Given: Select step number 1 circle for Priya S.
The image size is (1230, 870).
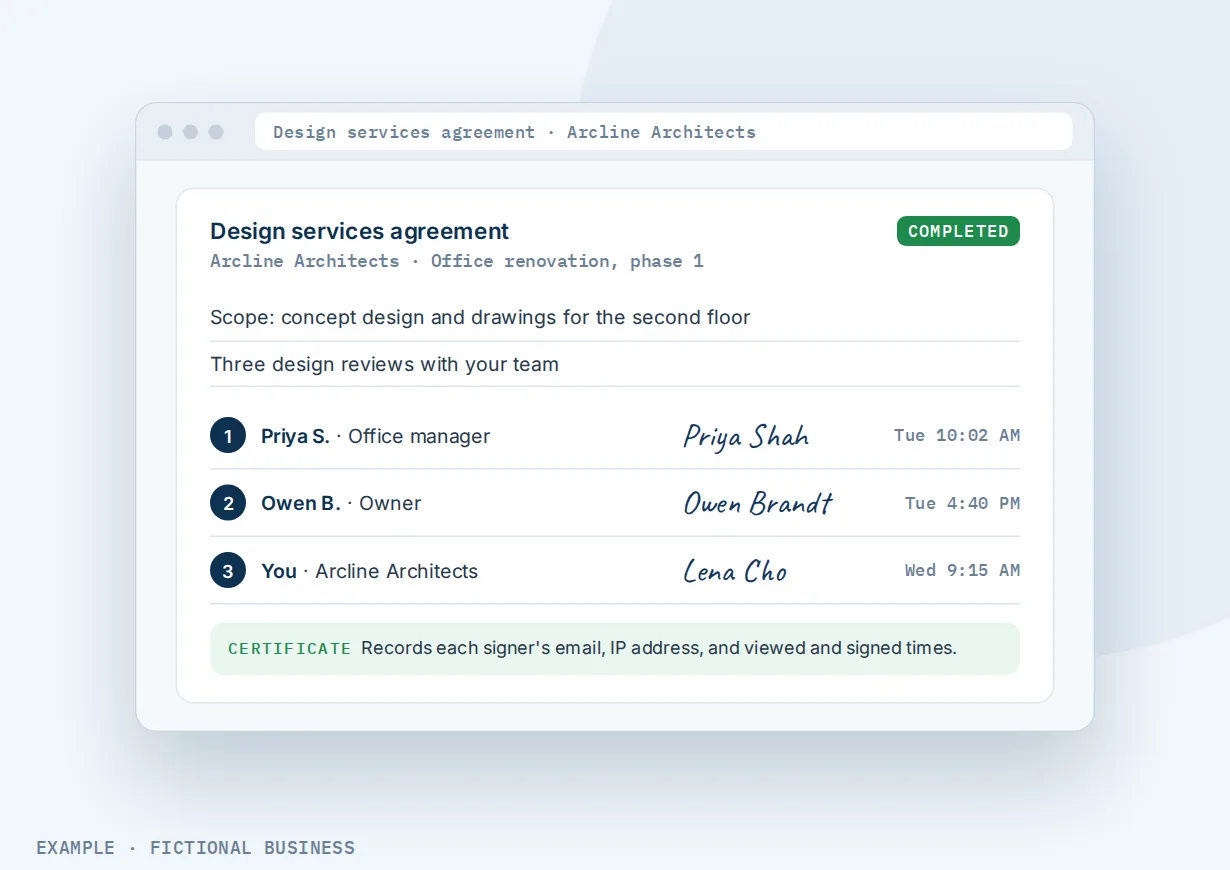Looking at the screenshot, I should pos(228,436).
